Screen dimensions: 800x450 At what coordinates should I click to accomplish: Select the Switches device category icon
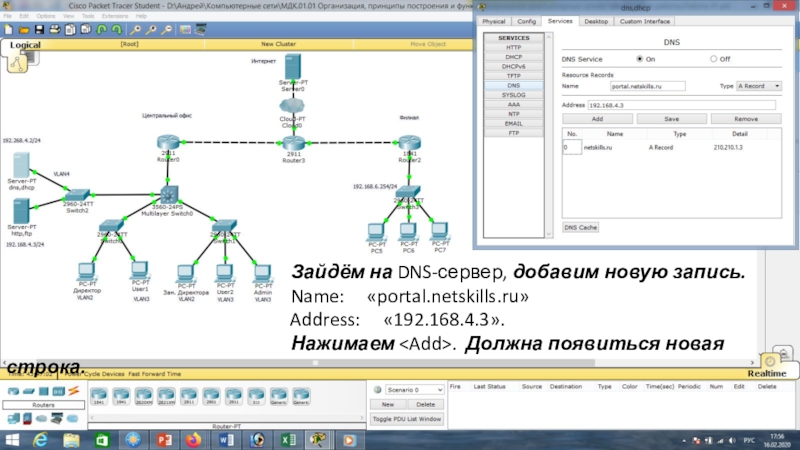point(29,391)
